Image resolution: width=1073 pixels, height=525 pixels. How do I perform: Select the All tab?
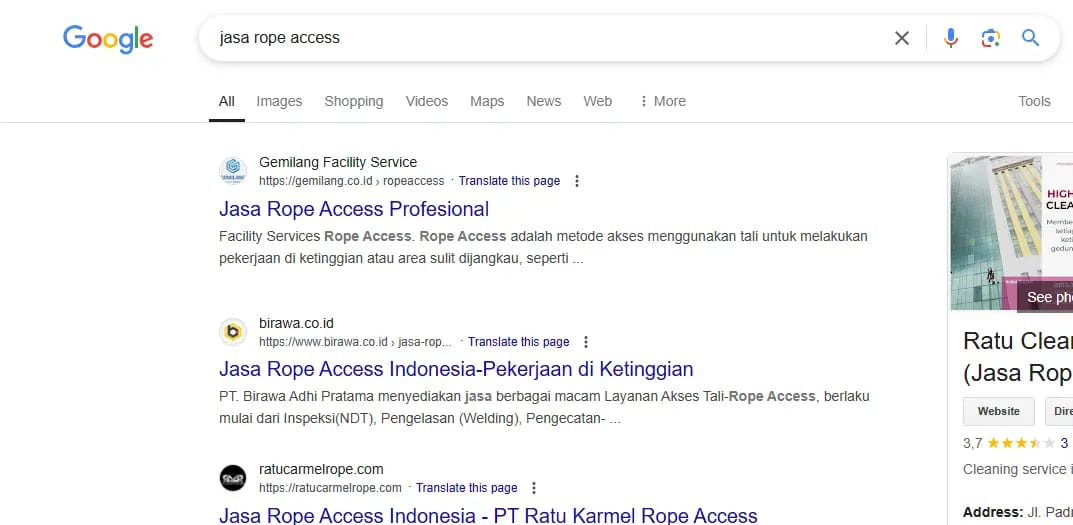pyautogui.click(x=227, y=101)
